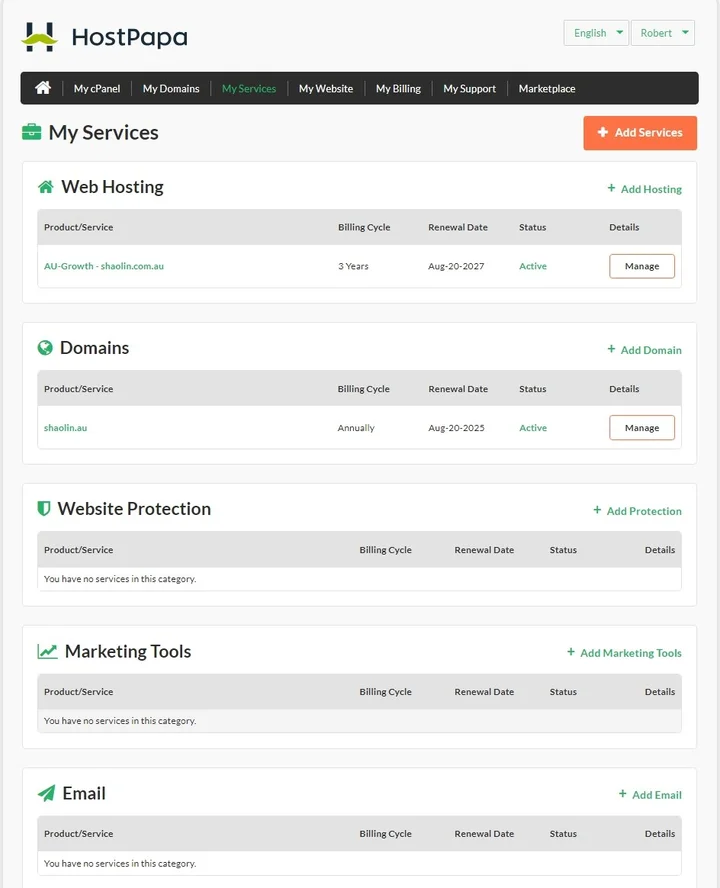
Task: Click the briefcase icon beside My Services
Action: pyautogui.click(x=31, y=132)
